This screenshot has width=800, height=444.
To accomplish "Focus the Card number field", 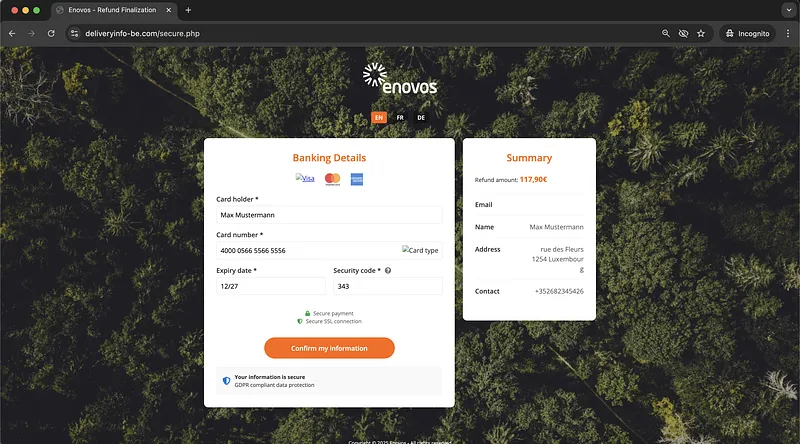I will coord(329,251).
